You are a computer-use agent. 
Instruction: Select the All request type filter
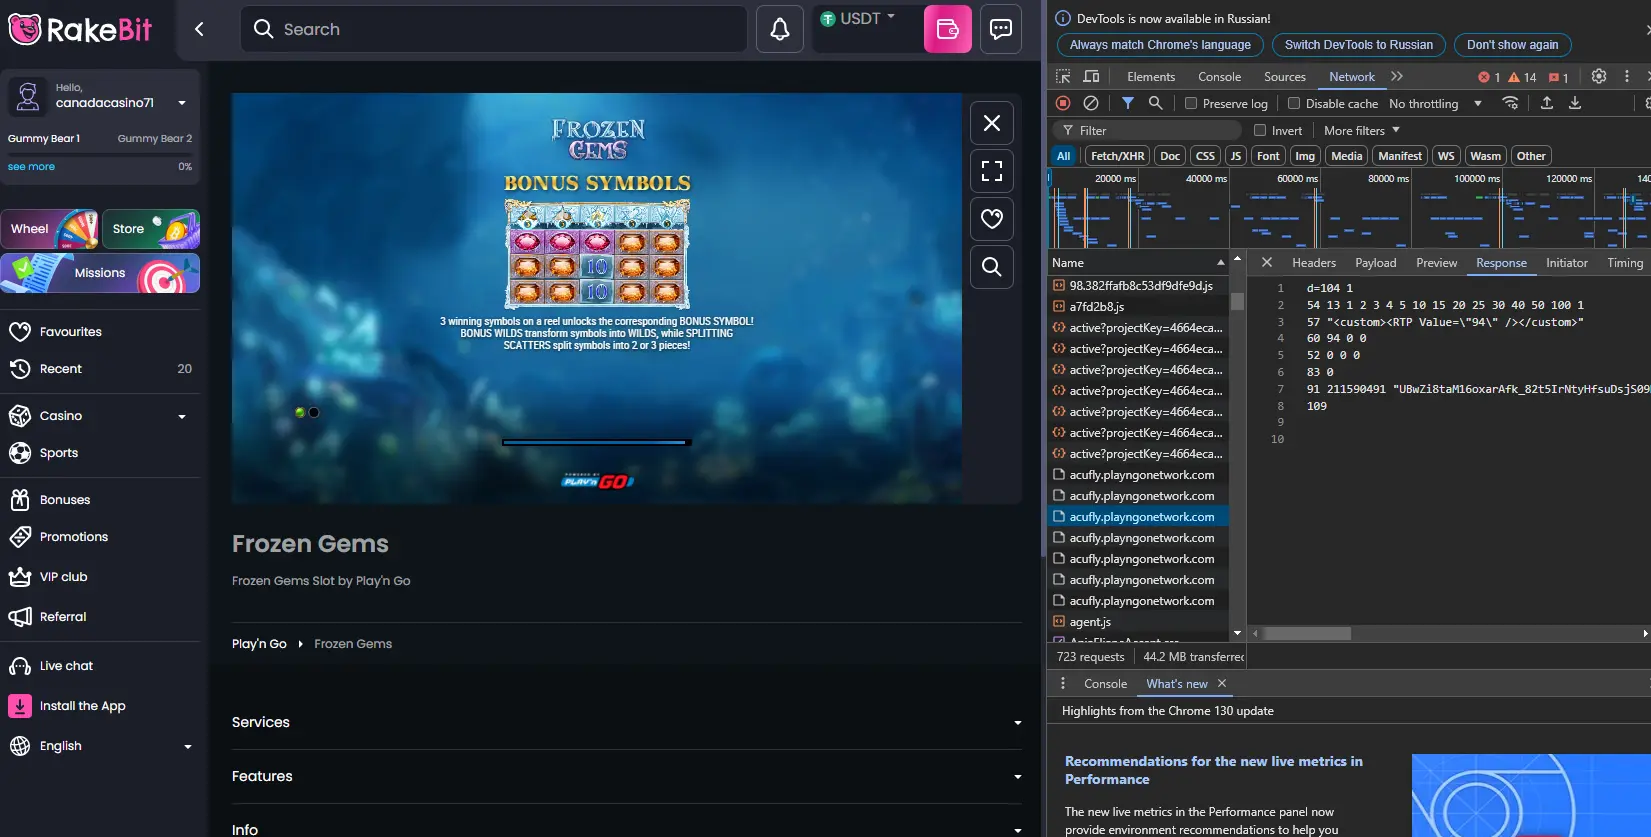[1063, 156]
